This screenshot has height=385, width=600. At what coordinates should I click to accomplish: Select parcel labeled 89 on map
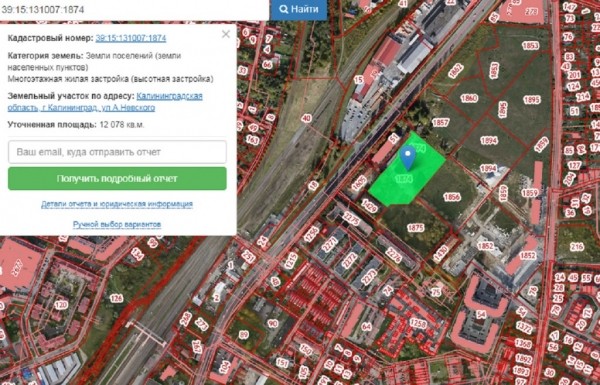coord(243,335)
